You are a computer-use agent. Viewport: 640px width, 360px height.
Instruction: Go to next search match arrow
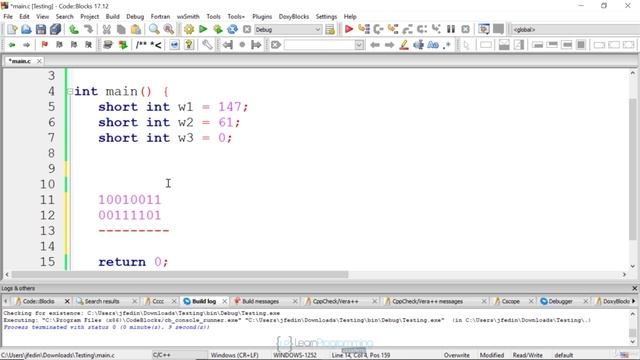tap(389, 45)
